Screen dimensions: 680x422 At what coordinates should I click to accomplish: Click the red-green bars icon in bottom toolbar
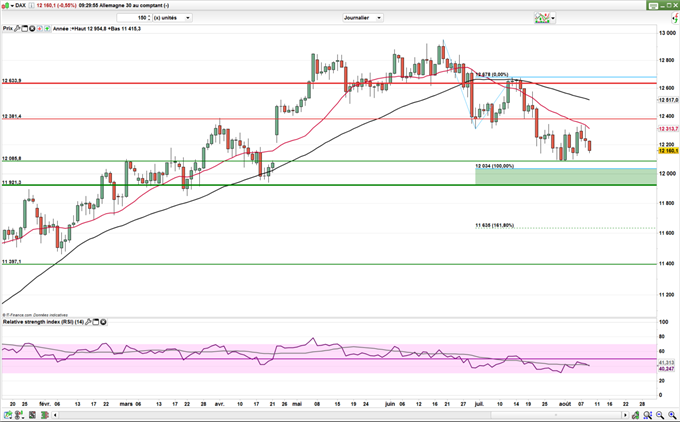(x=43, y=415)
